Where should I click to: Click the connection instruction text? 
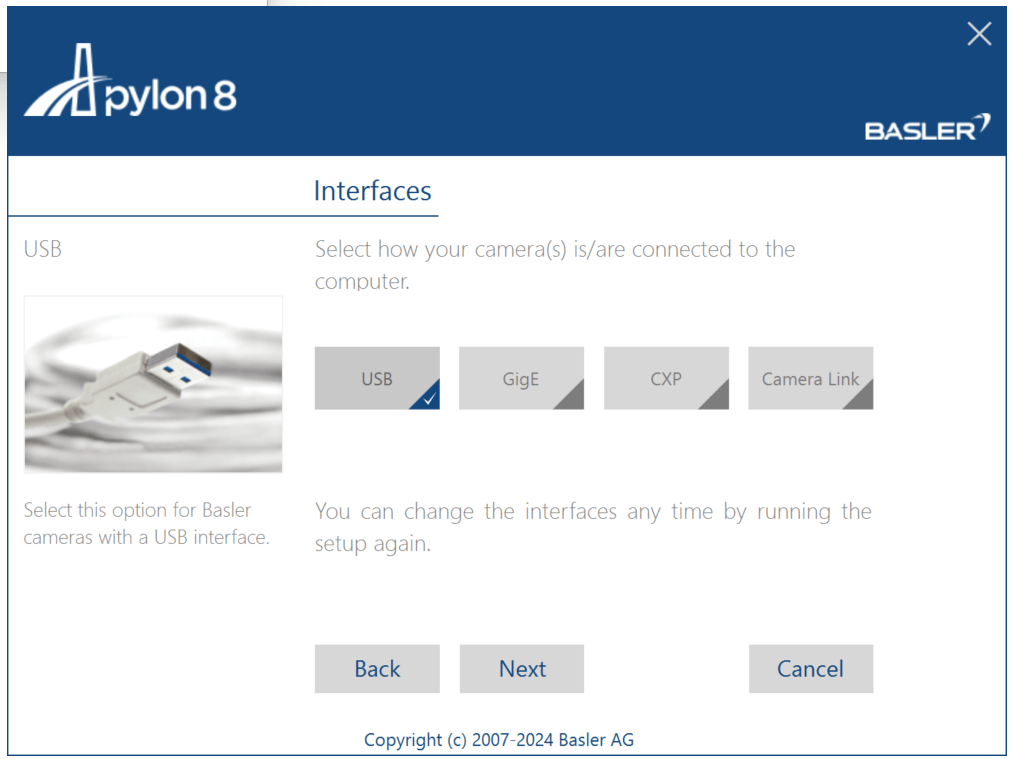[x=555, y=264]
